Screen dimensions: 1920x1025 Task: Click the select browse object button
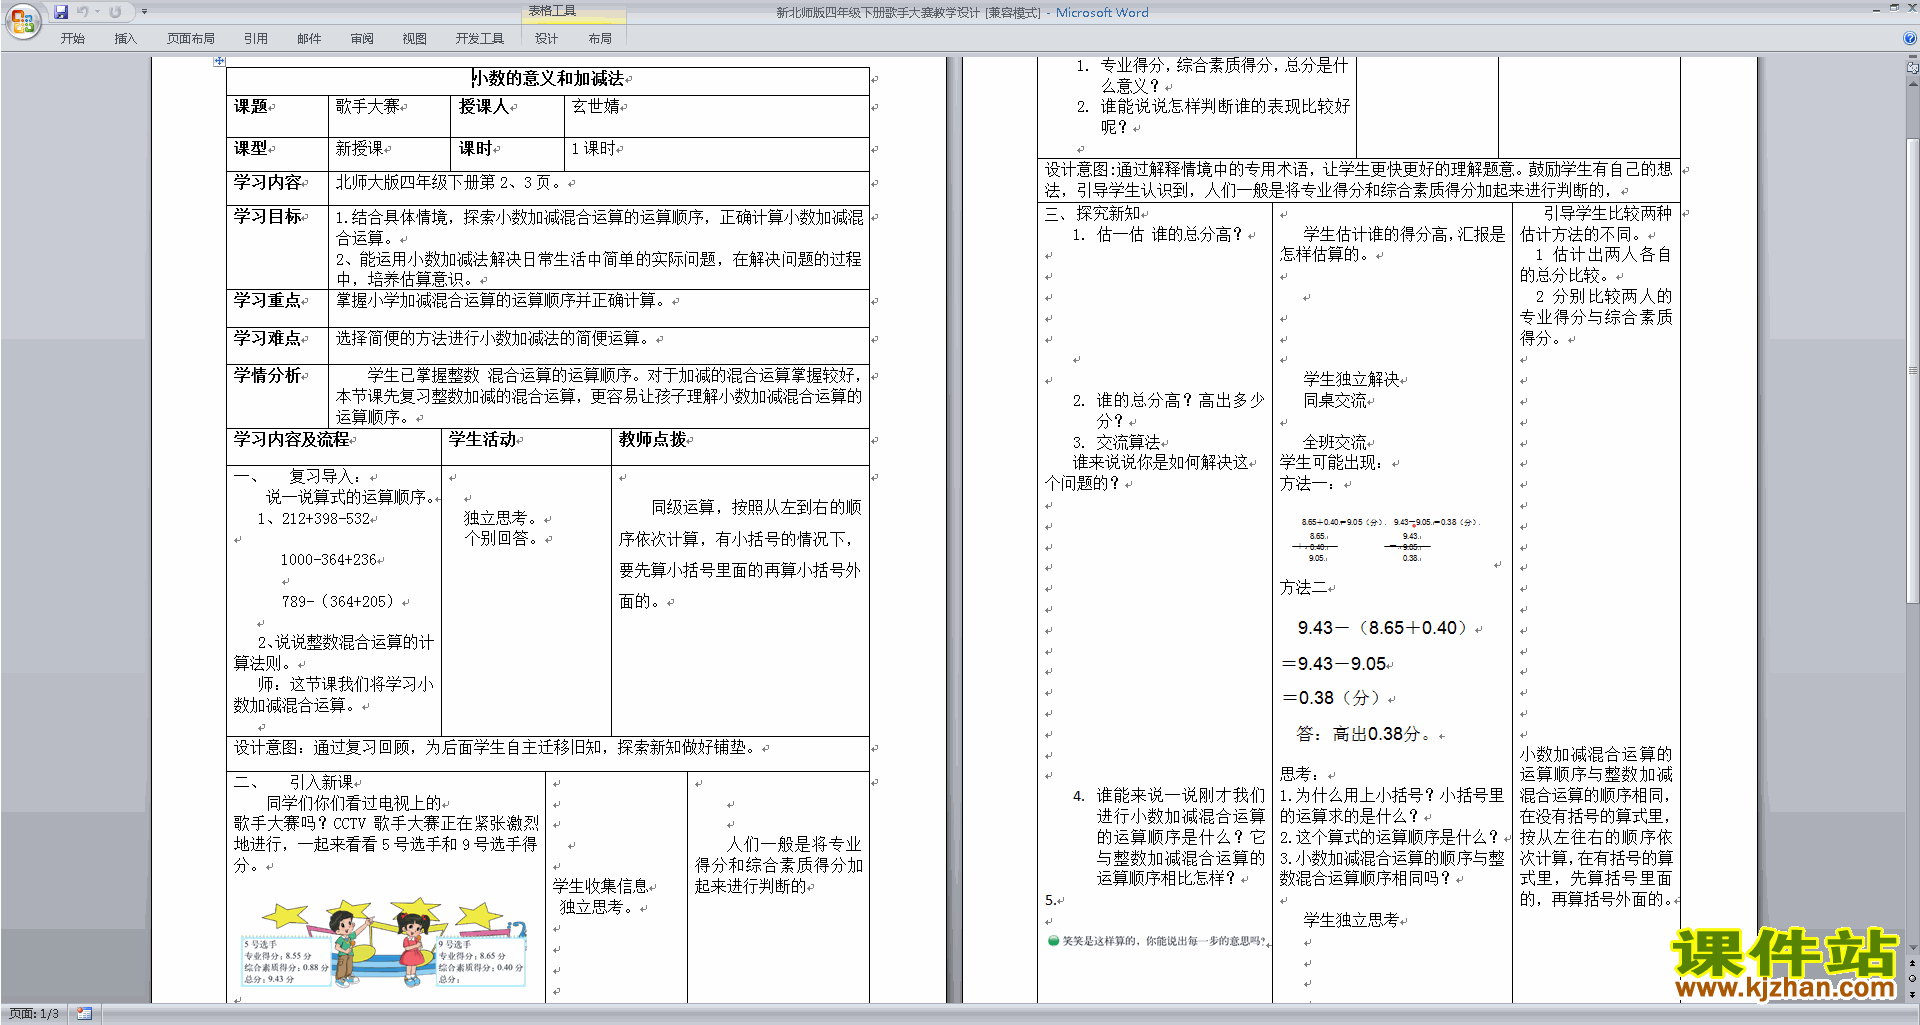pos(1913,979)
